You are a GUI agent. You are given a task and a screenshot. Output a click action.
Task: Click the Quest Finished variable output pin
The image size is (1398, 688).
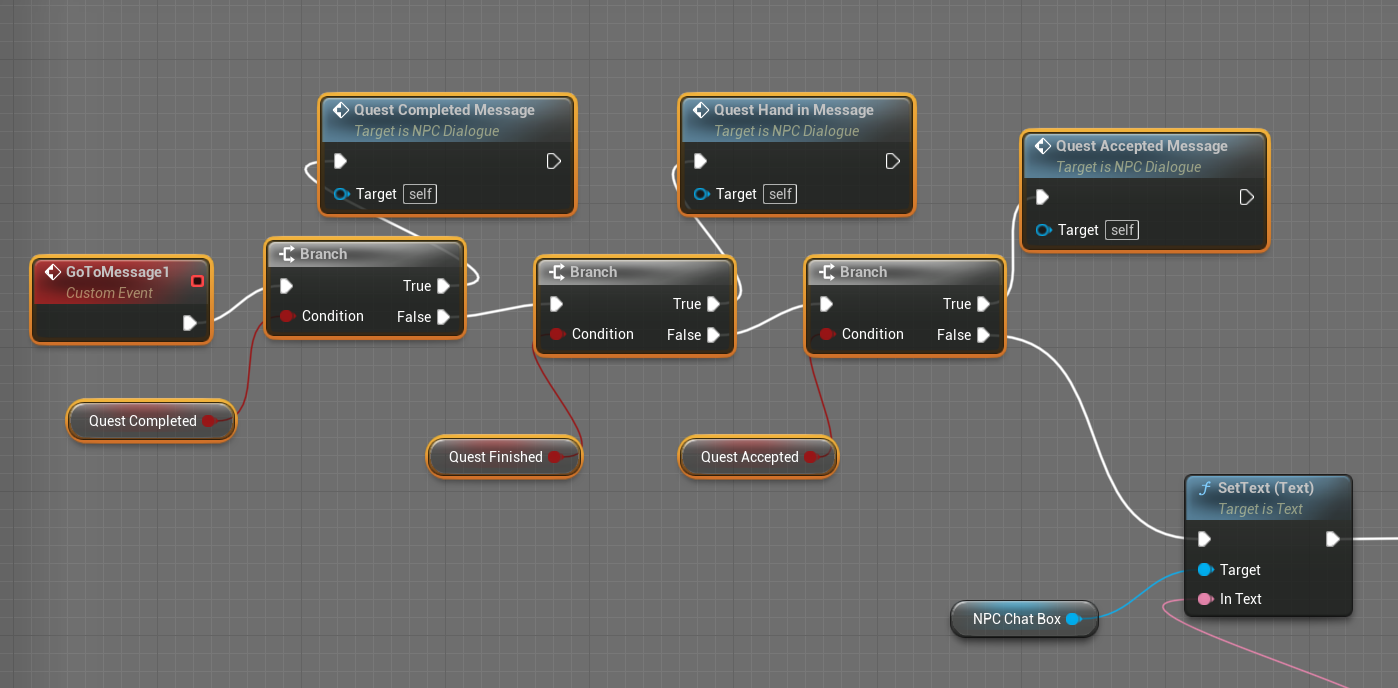pos(556,457)
